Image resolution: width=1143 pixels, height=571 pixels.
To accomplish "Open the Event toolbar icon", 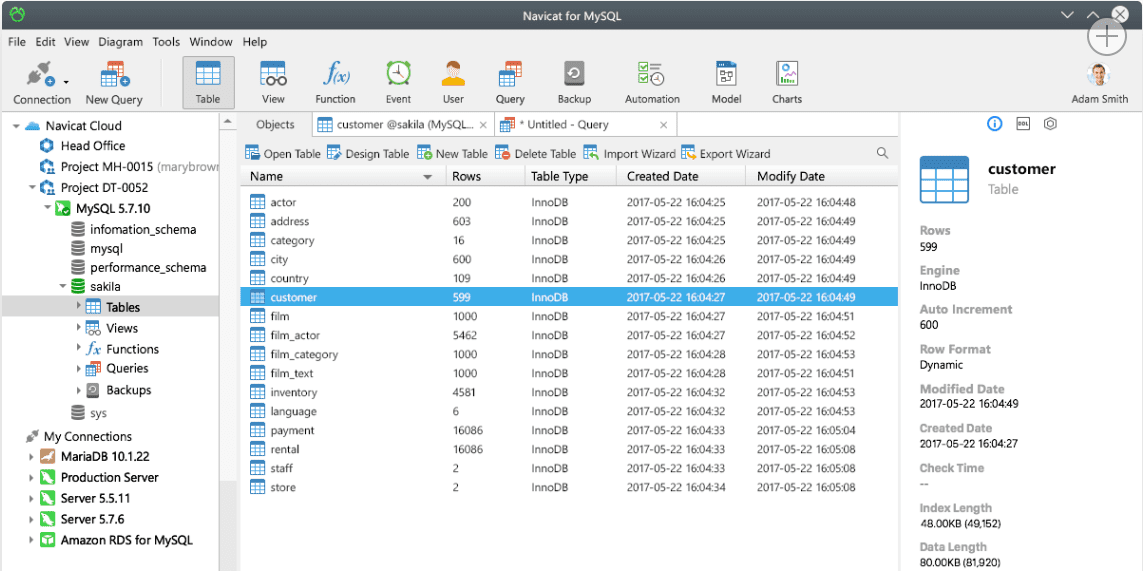I will pyautogui.click(x=398, y=75).
